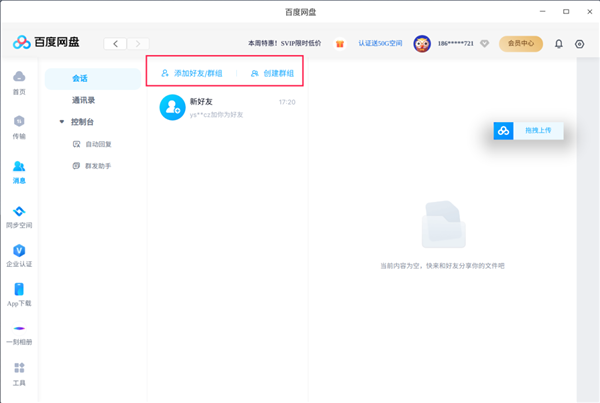Image resolution: width=600 pixels, height=403 pixels.
Task: Click the user avatar in the header
Action: [x=421, y=44]
